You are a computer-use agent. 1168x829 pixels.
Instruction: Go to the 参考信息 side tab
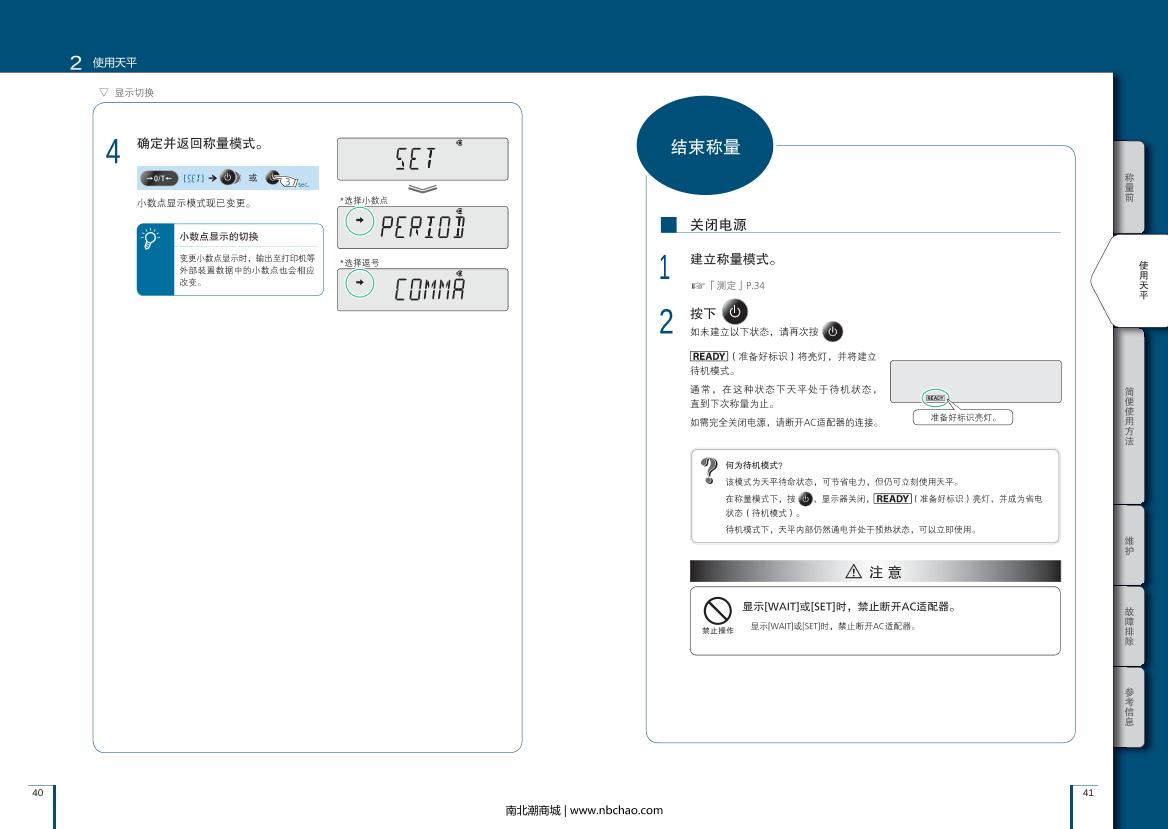click(x=1129, y=706)
